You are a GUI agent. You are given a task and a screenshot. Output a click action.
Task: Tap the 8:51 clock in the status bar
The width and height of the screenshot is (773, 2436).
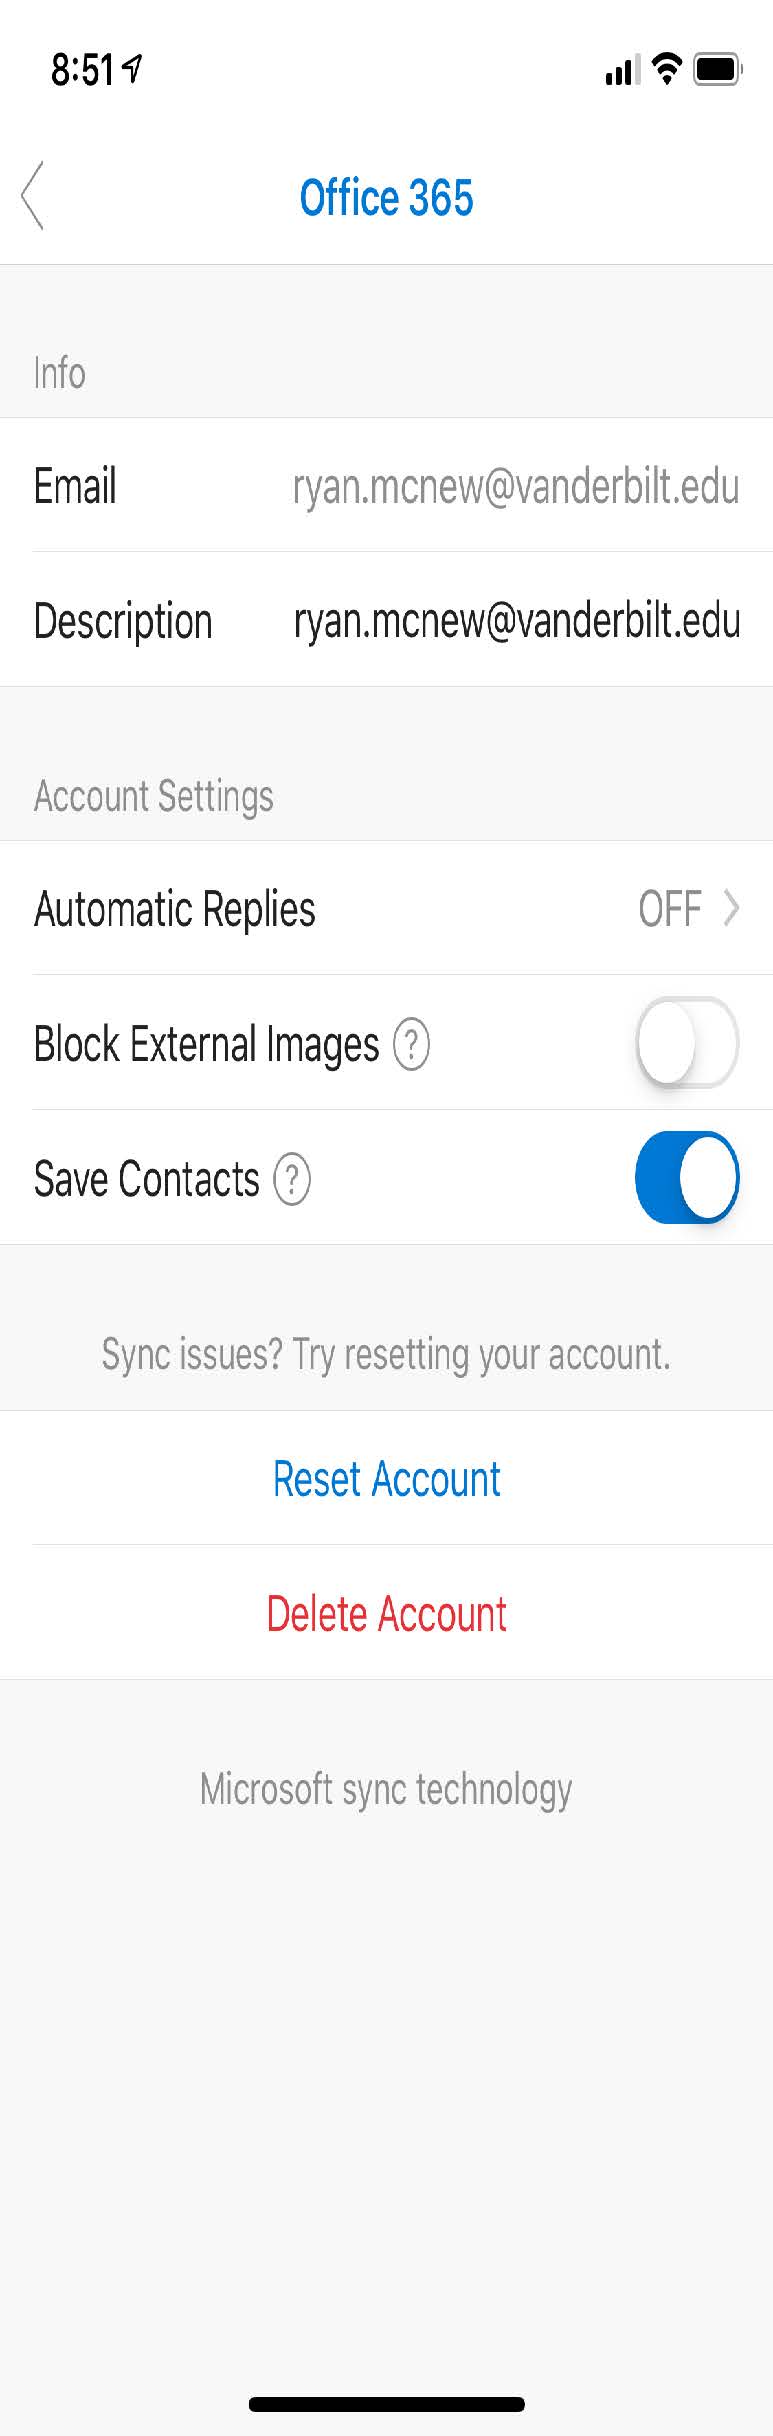(83, 70)
